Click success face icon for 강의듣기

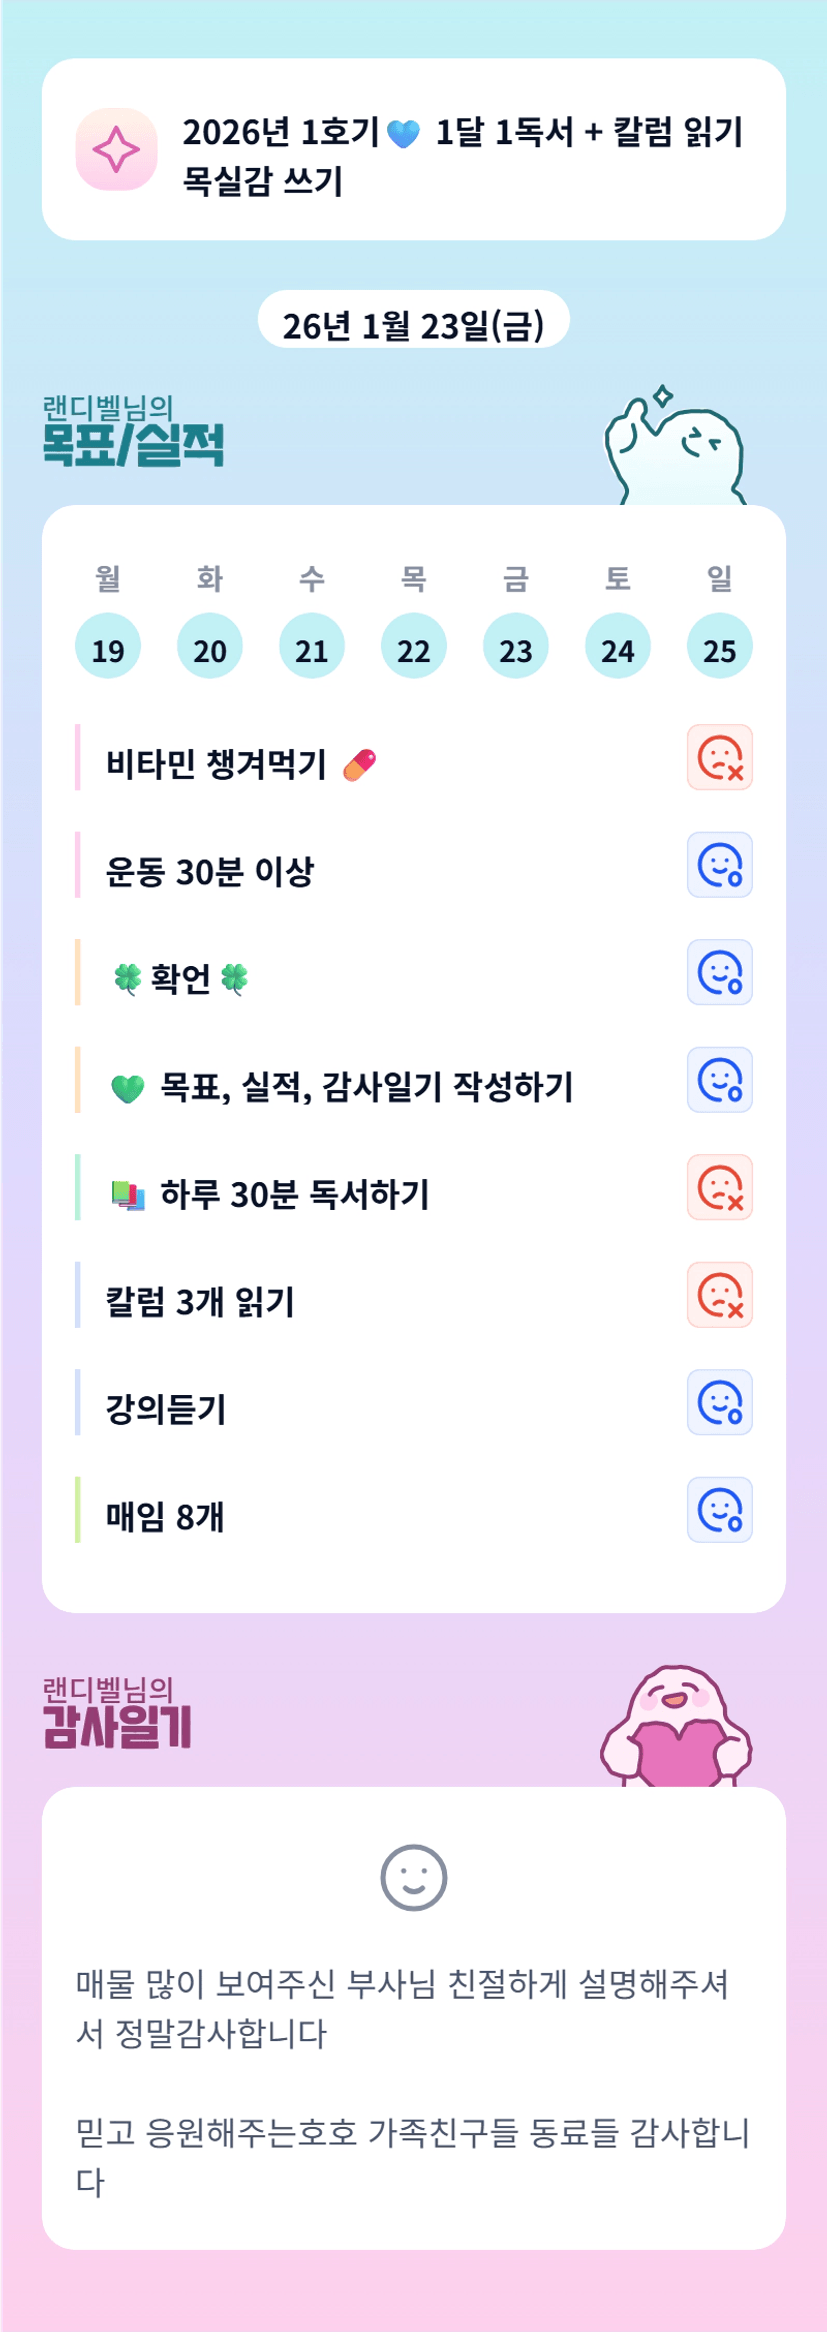tap(719, 1402)
